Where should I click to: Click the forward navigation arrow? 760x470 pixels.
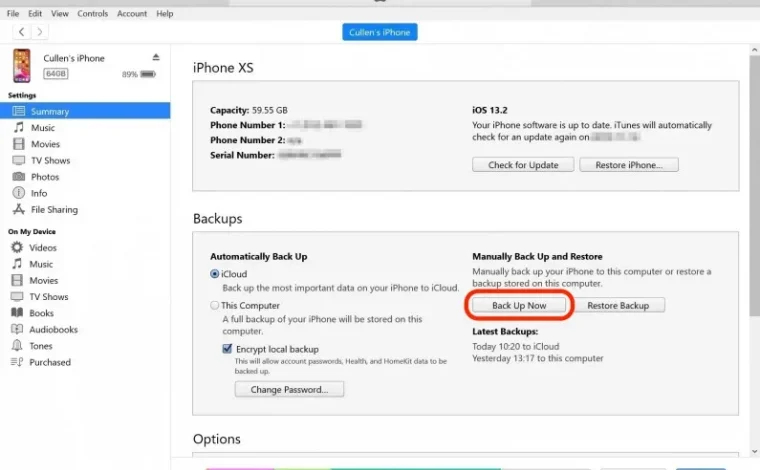40,32
